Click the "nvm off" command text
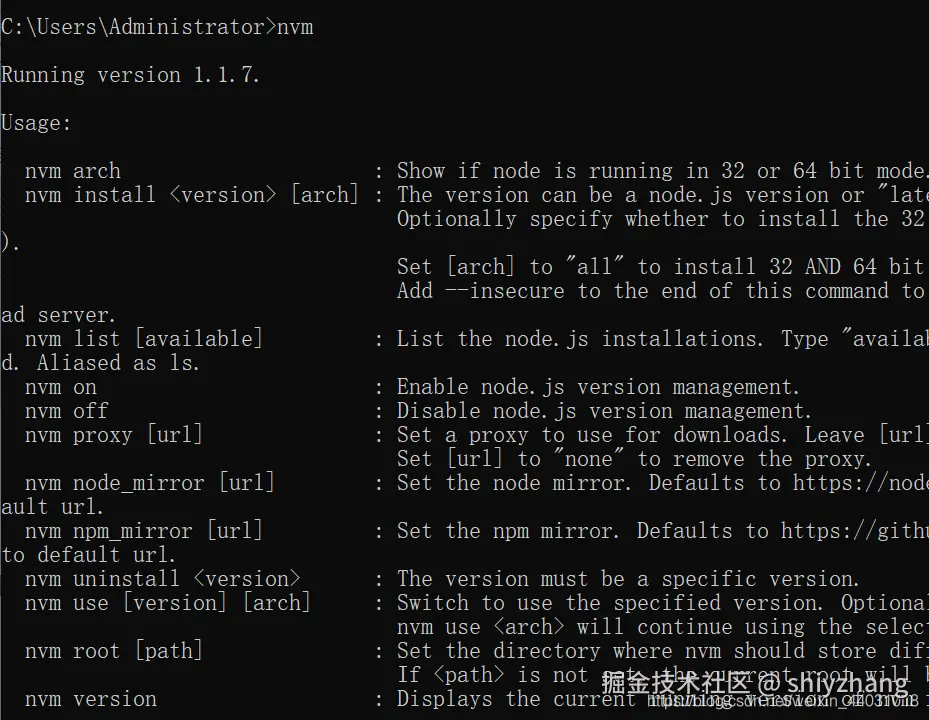The image size is (929, 720). point(66,411)
